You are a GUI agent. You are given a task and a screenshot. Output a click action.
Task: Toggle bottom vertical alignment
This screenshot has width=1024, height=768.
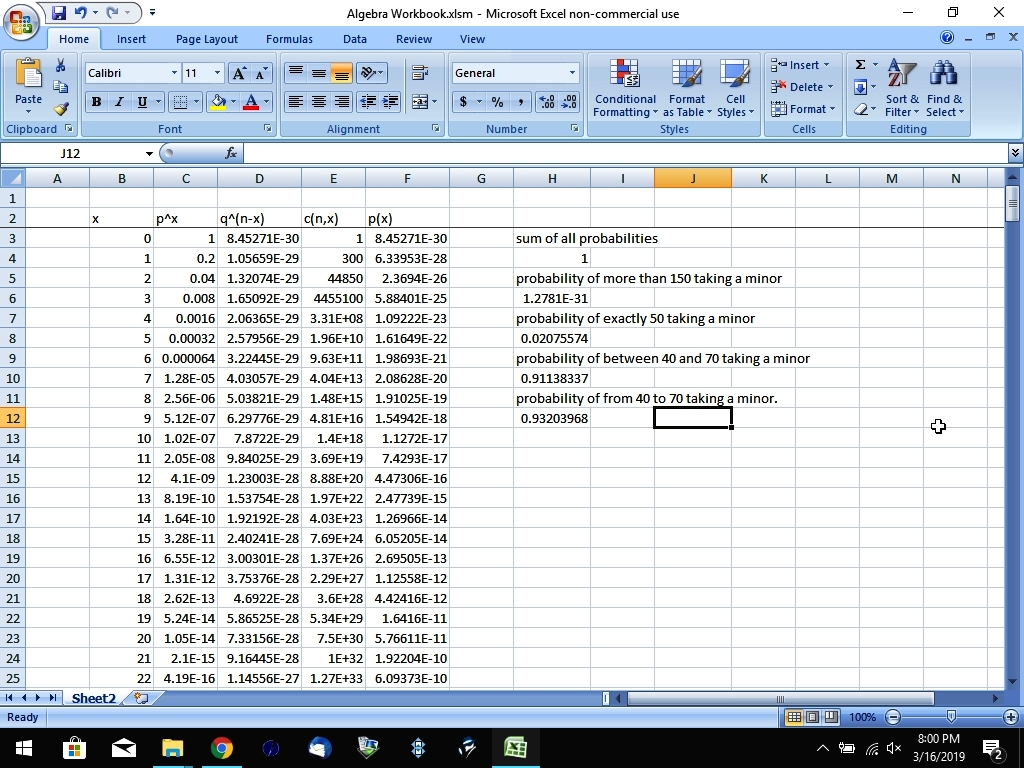click(x=342, y=72)
